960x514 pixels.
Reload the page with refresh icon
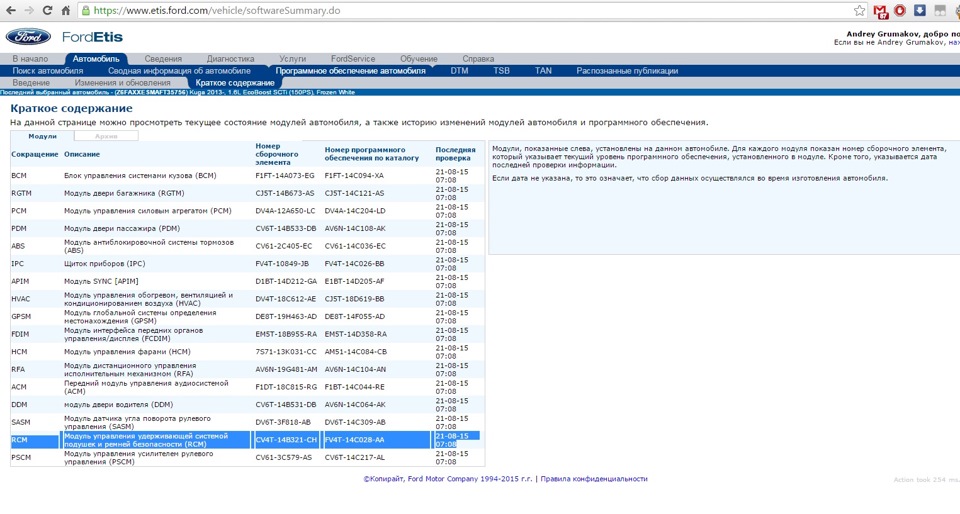(47, 10)
